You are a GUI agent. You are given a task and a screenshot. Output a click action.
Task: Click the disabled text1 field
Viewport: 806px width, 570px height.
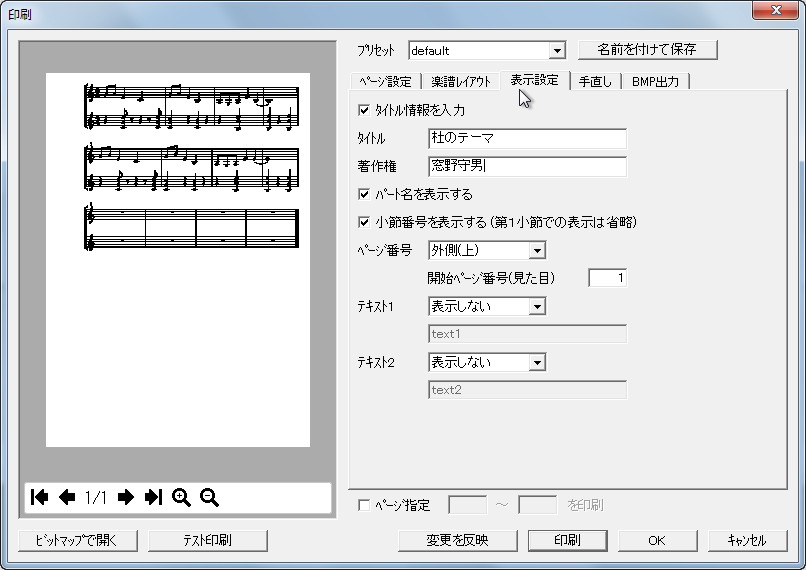(x=527, y=334)
